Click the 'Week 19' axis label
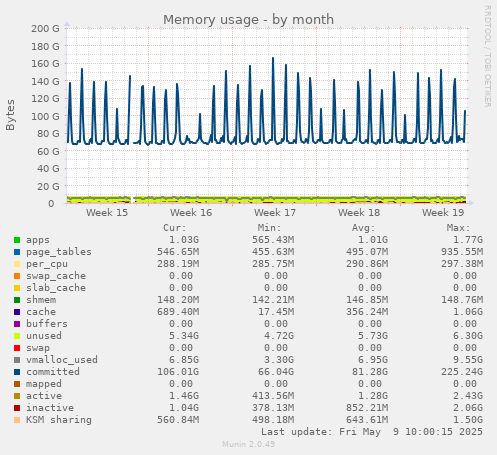This screenshot has height=455, width=497. [x=443, y=213]
